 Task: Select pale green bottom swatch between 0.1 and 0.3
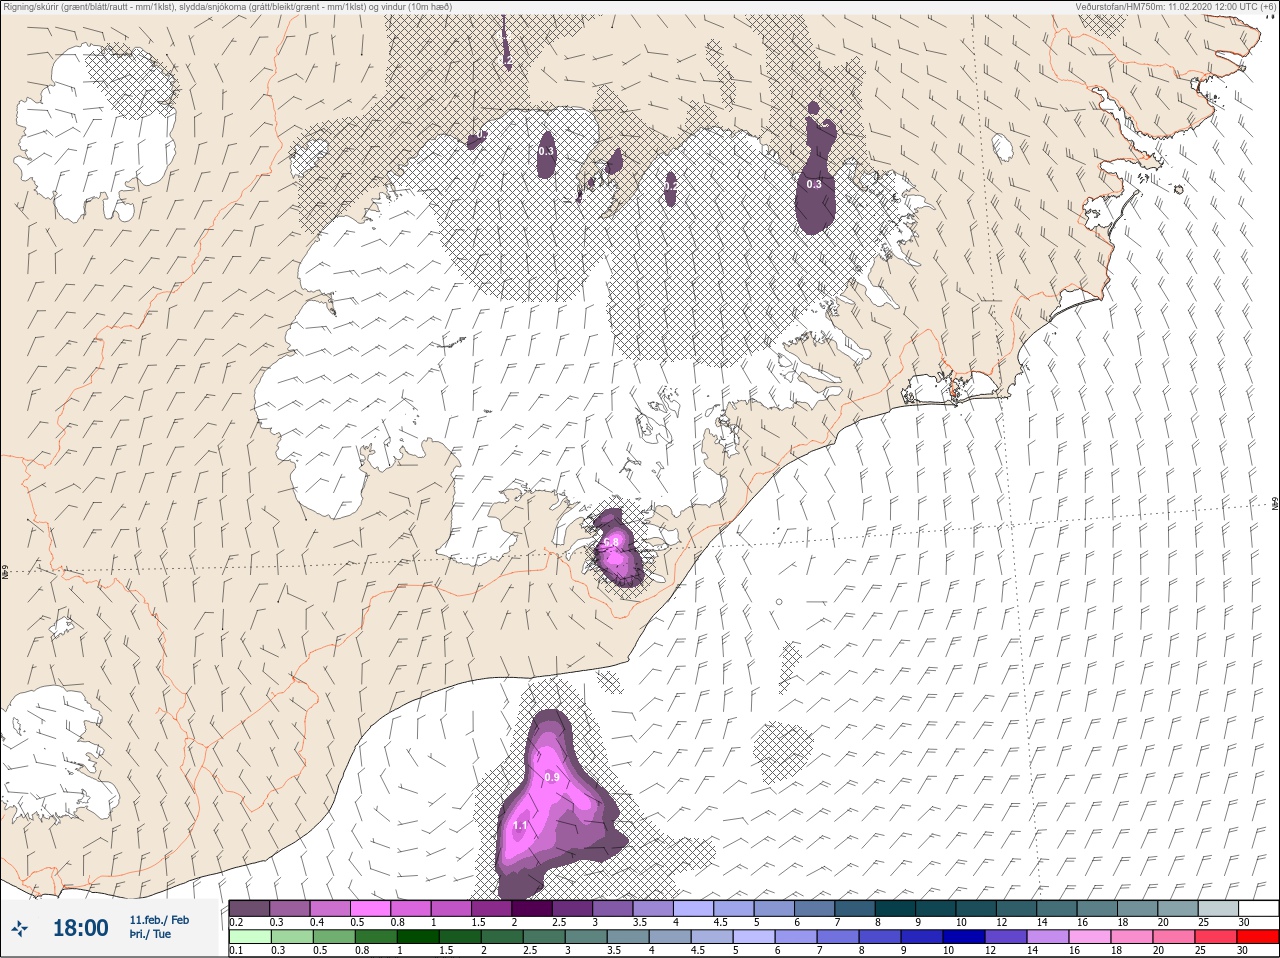(249, 937)
